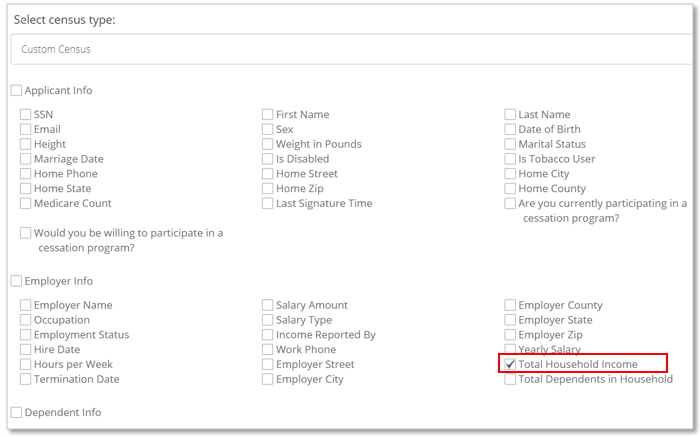Tick 'Would you be willing to participate' checkbox
The height and width of the screenshot is (437, 700).
pos(25,233)
